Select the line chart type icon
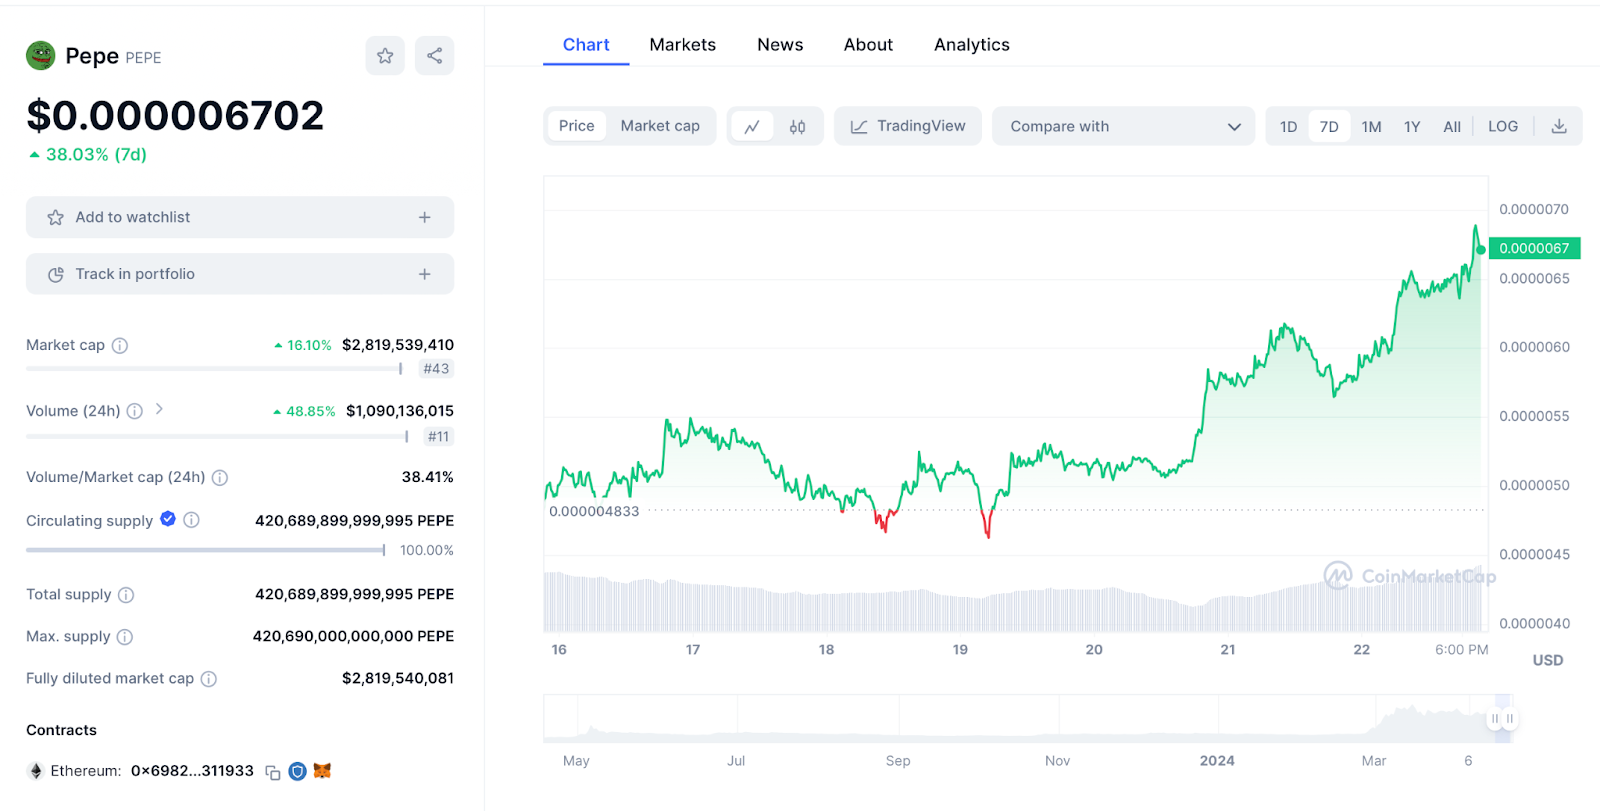 [x=752, y=126]
